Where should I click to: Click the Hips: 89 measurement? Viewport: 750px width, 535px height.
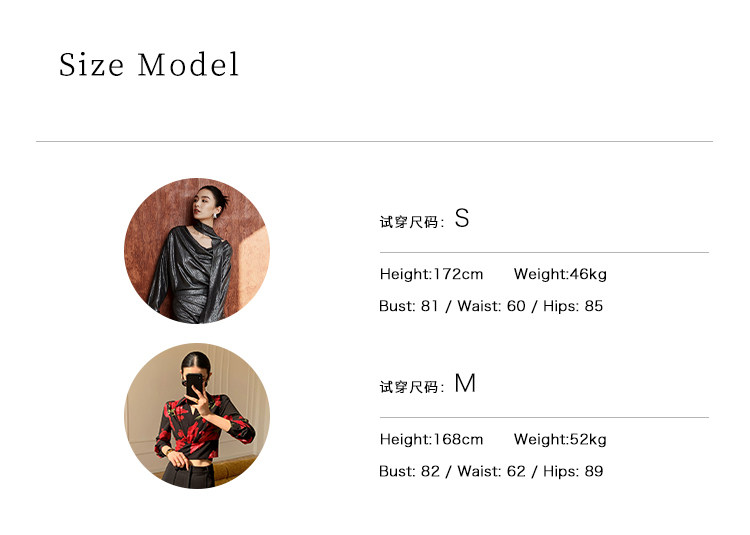click(573, 471)
